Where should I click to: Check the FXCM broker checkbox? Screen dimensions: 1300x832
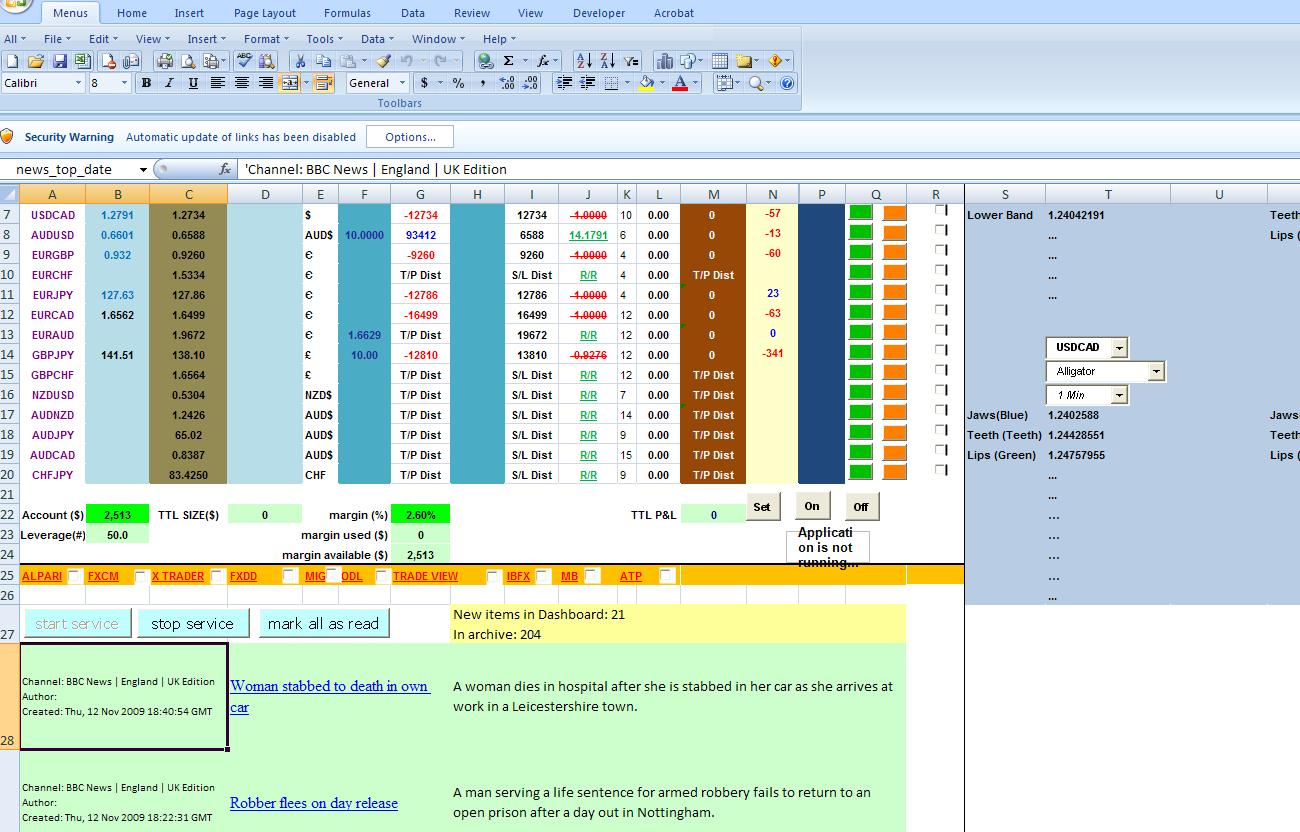(x=139, y=576)
